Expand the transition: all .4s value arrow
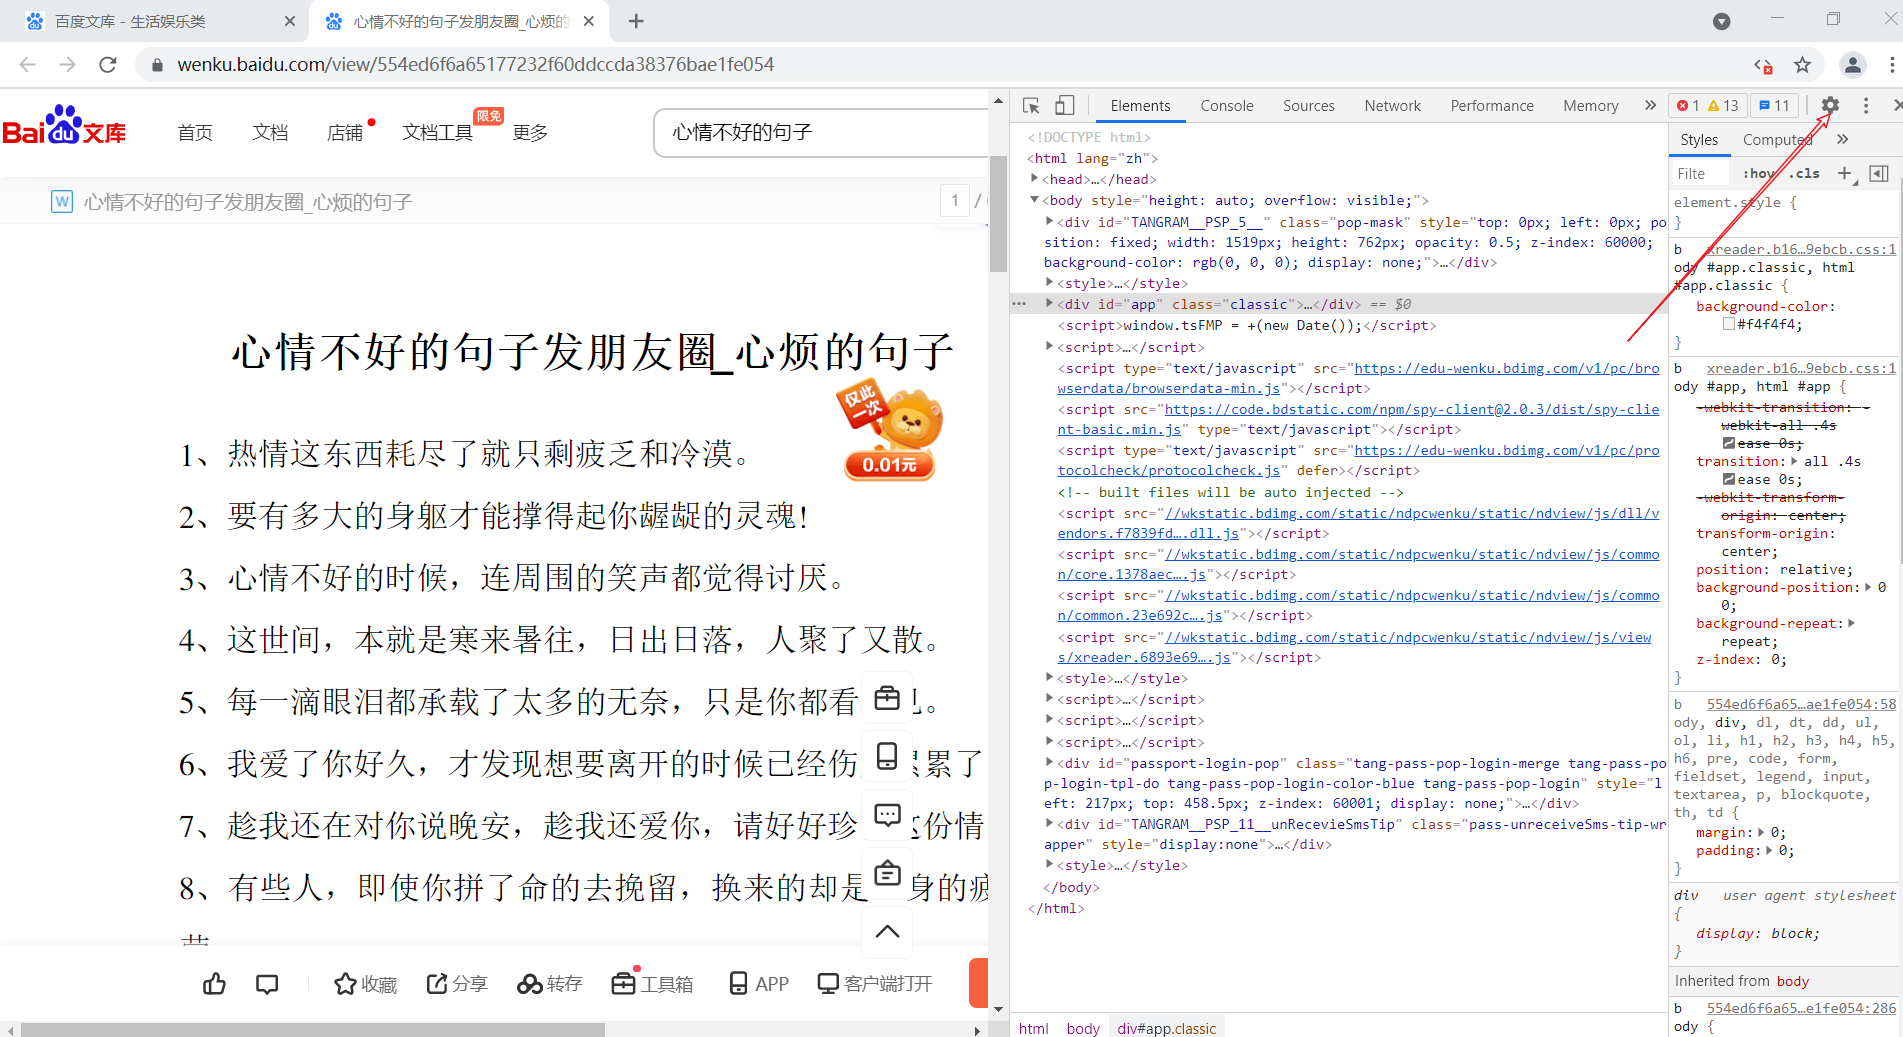Viewport: 1903px width, 1037px height. coord(1793,461)
